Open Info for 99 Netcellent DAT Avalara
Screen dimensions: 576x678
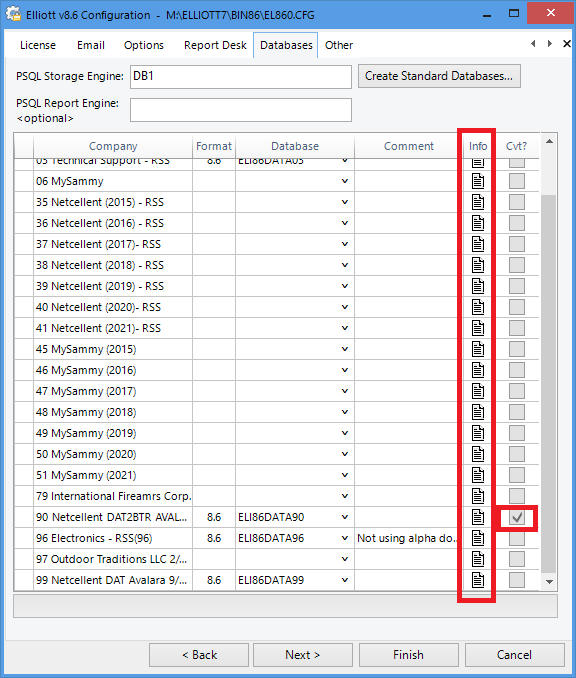point(477,580)
